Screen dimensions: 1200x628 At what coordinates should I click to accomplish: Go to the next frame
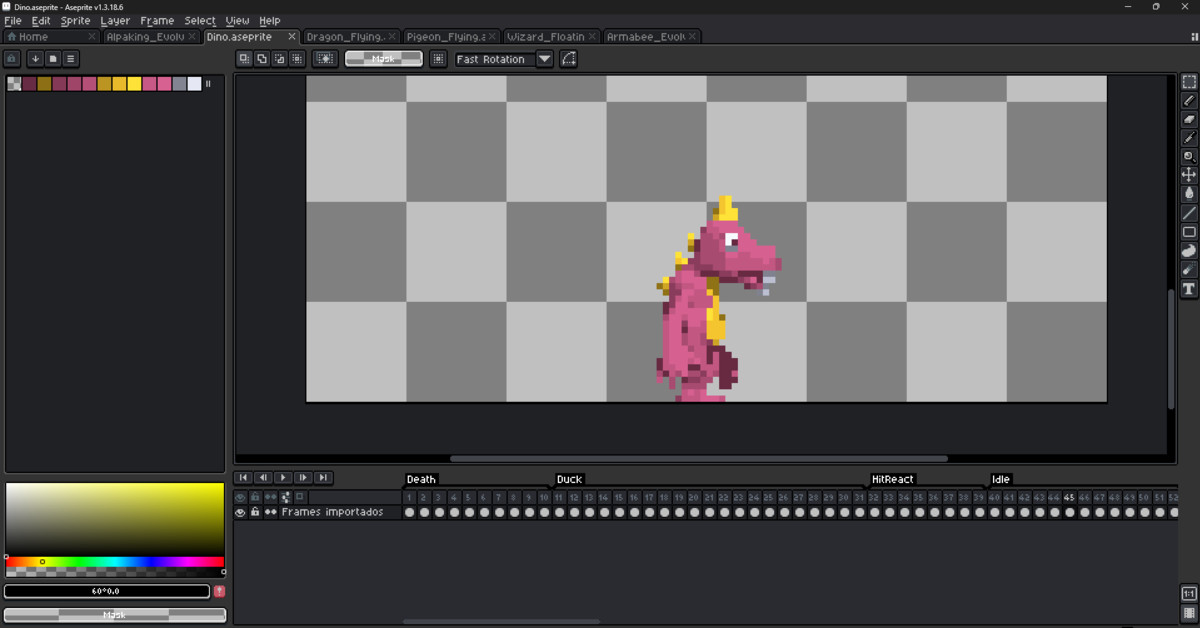tap(303, 478)
